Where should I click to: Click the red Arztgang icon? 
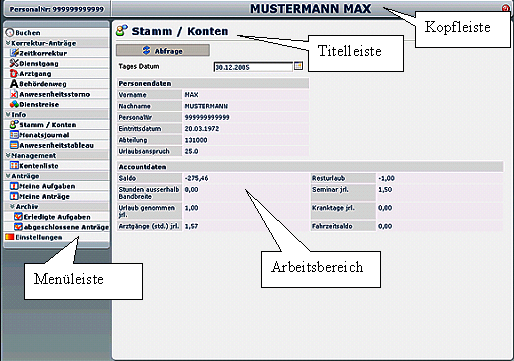coord(14,73)
